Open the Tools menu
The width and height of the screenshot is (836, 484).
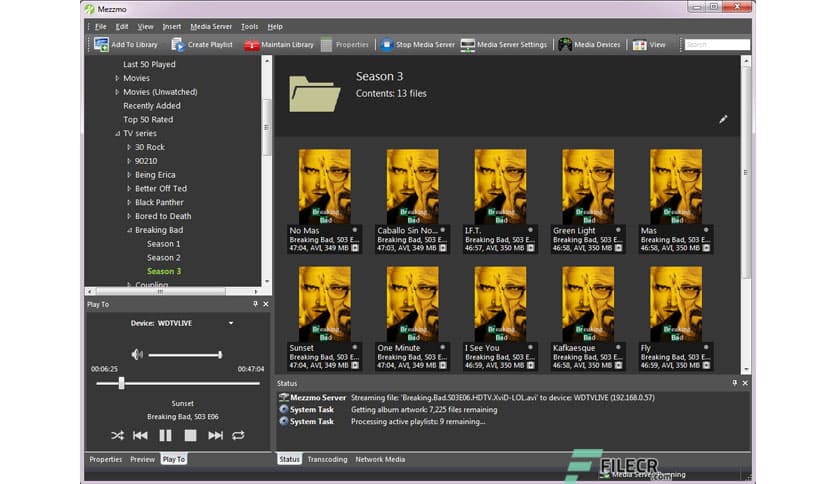pos(250,27)
